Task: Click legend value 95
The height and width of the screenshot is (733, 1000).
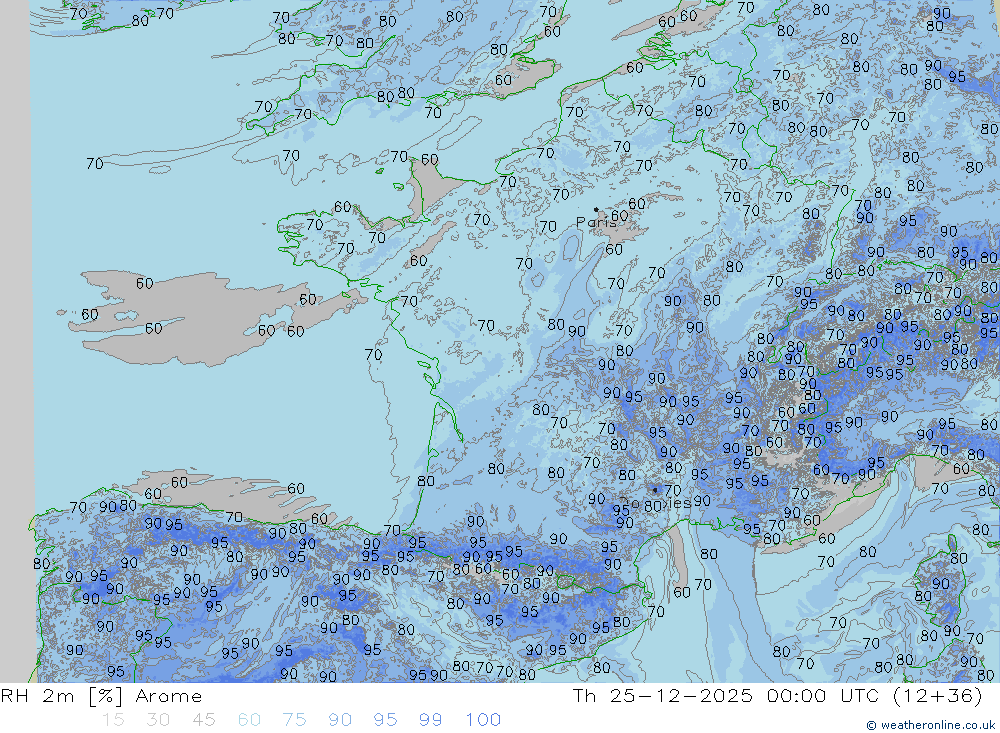Action: click(385, 720)
